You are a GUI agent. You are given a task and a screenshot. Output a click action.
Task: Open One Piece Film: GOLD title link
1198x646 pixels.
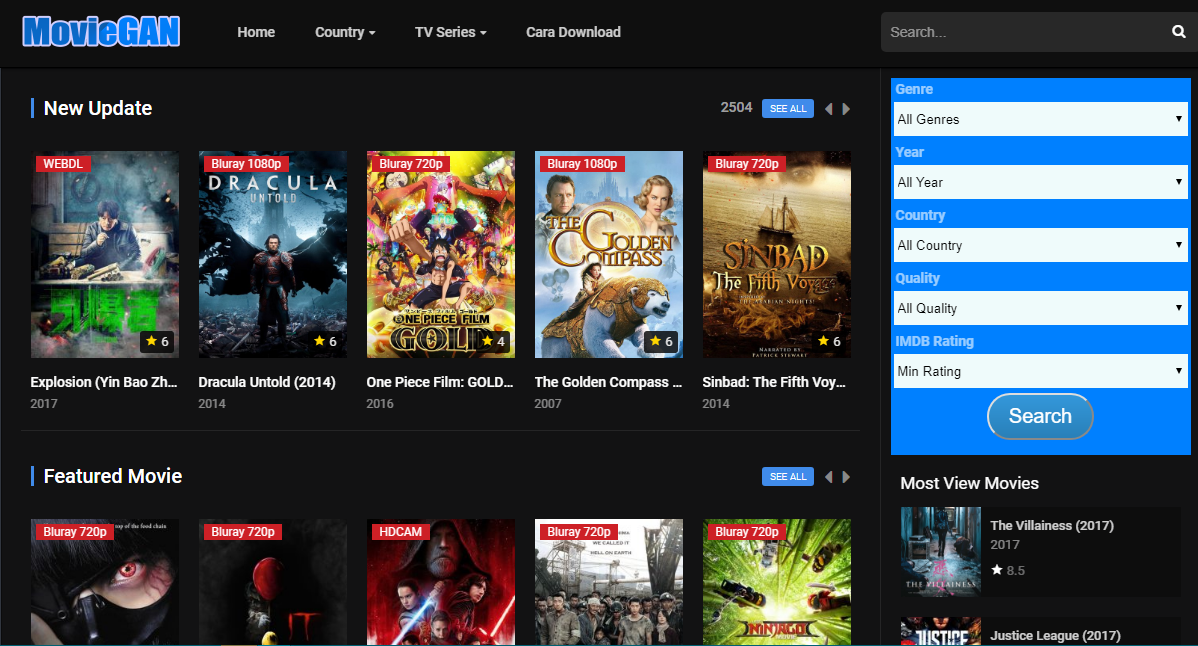pos(440,382)
